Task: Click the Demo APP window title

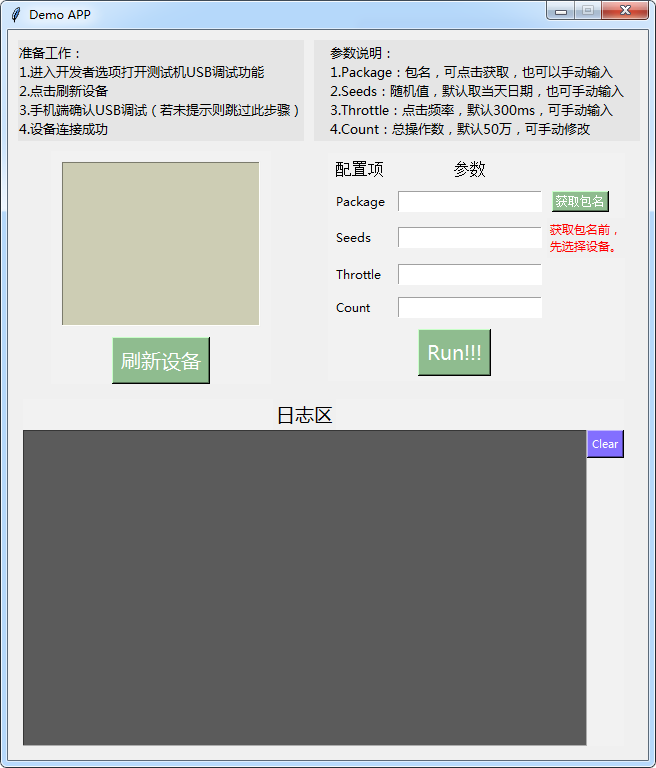Action: tap(60, 15)
